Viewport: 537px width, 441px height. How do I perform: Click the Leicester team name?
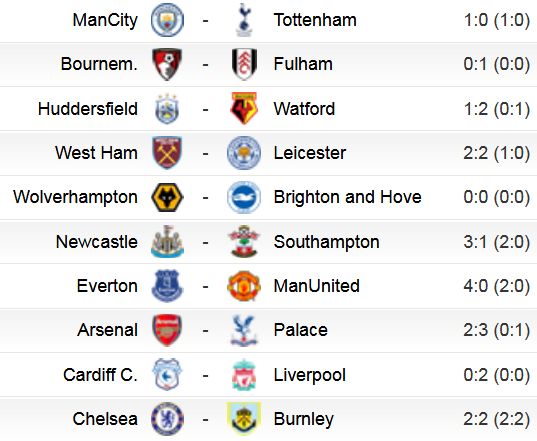tap(310, 153)
